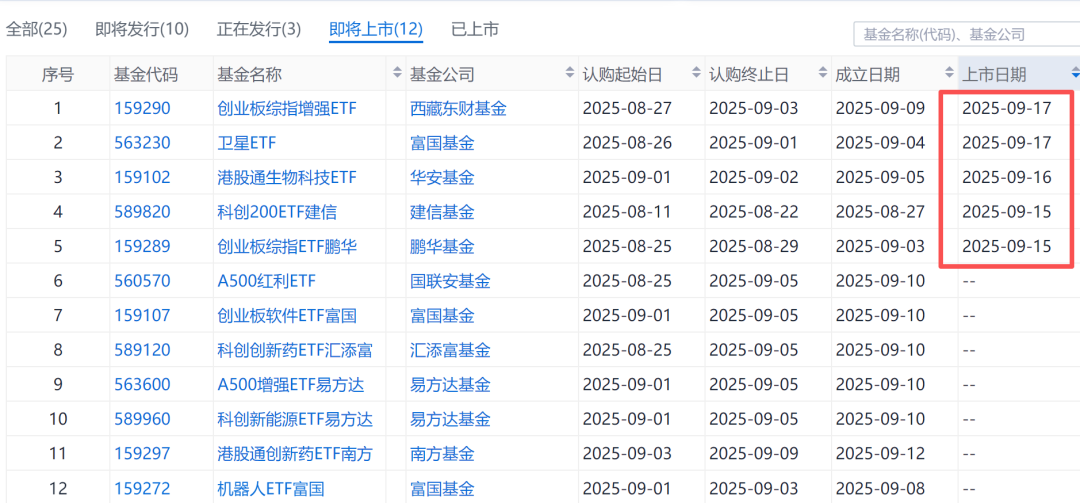Open the 正在发行(3) tab
The height and width of the screenshot is (503, 1080).
259,29
